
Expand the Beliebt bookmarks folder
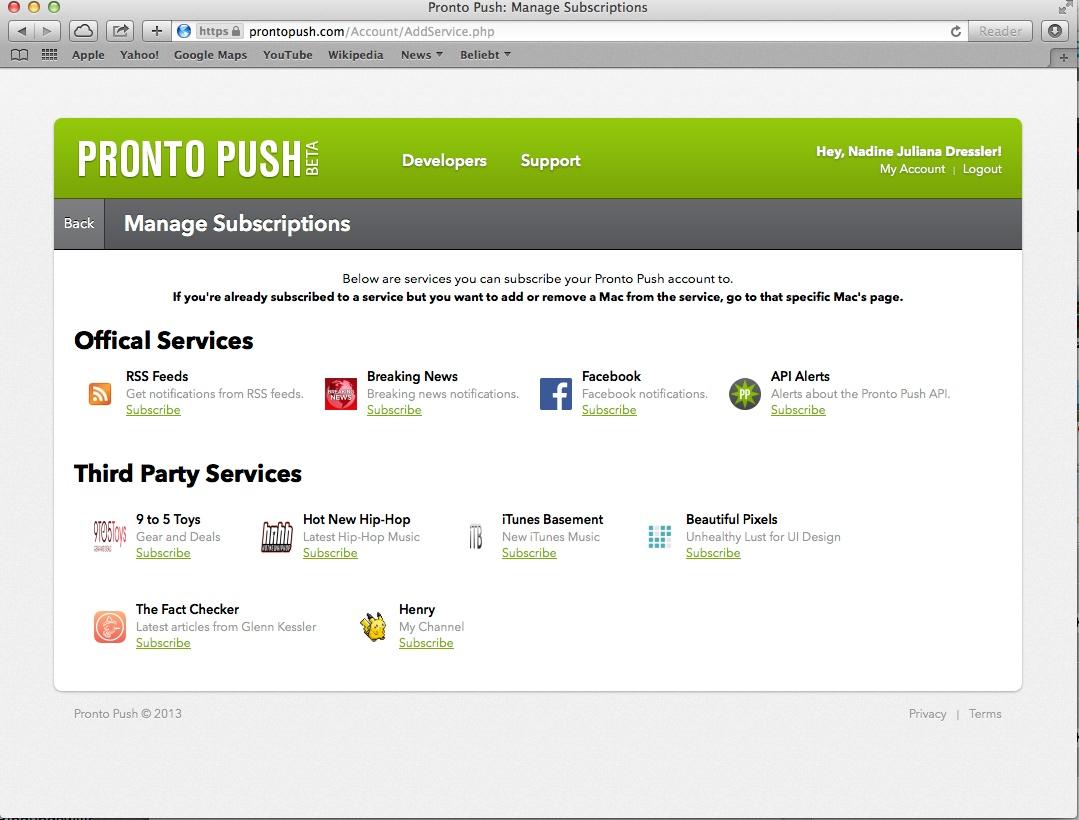pos(485,55)
